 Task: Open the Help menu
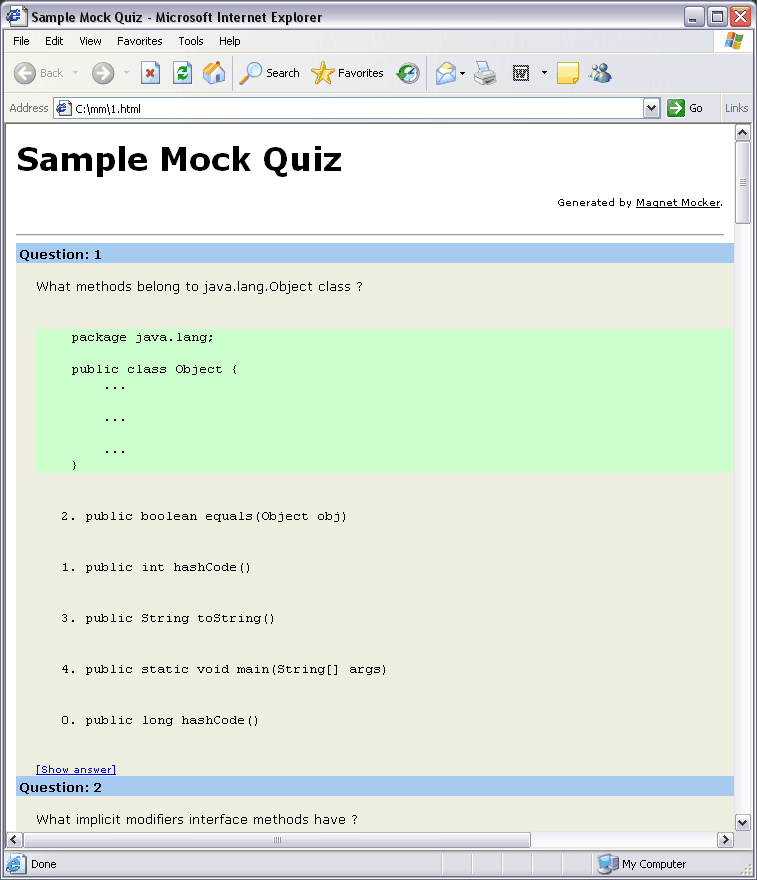230,41
